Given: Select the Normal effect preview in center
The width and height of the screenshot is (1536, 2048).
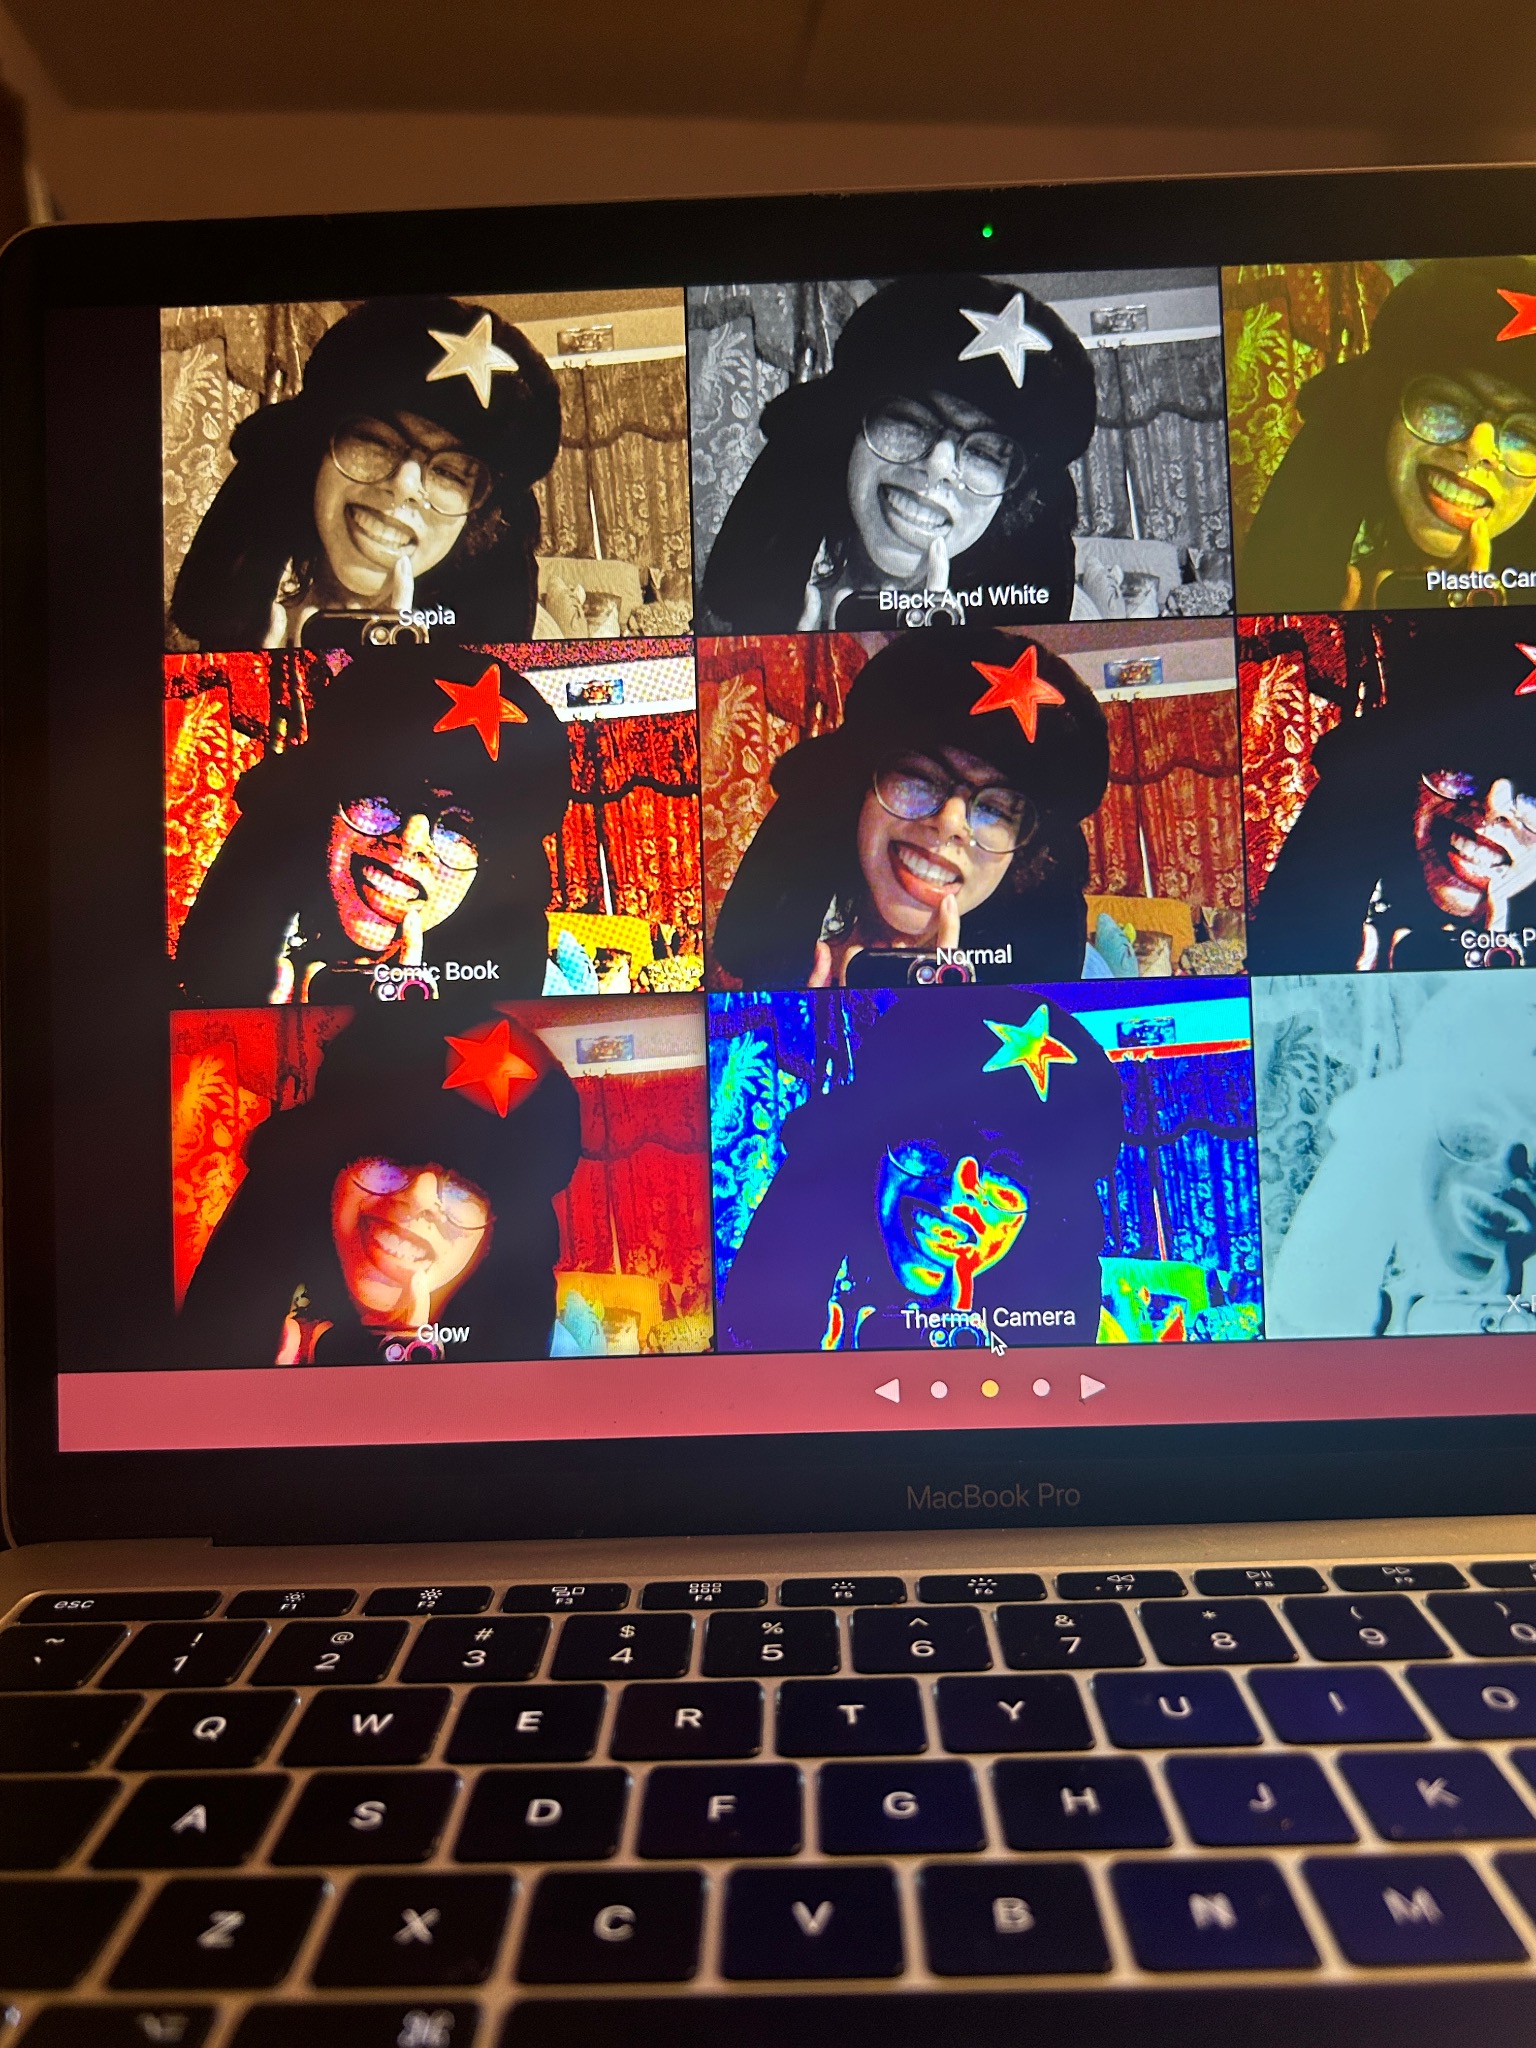Looking at the screenshot, I should pyautogui.click(x=972, y=800).
